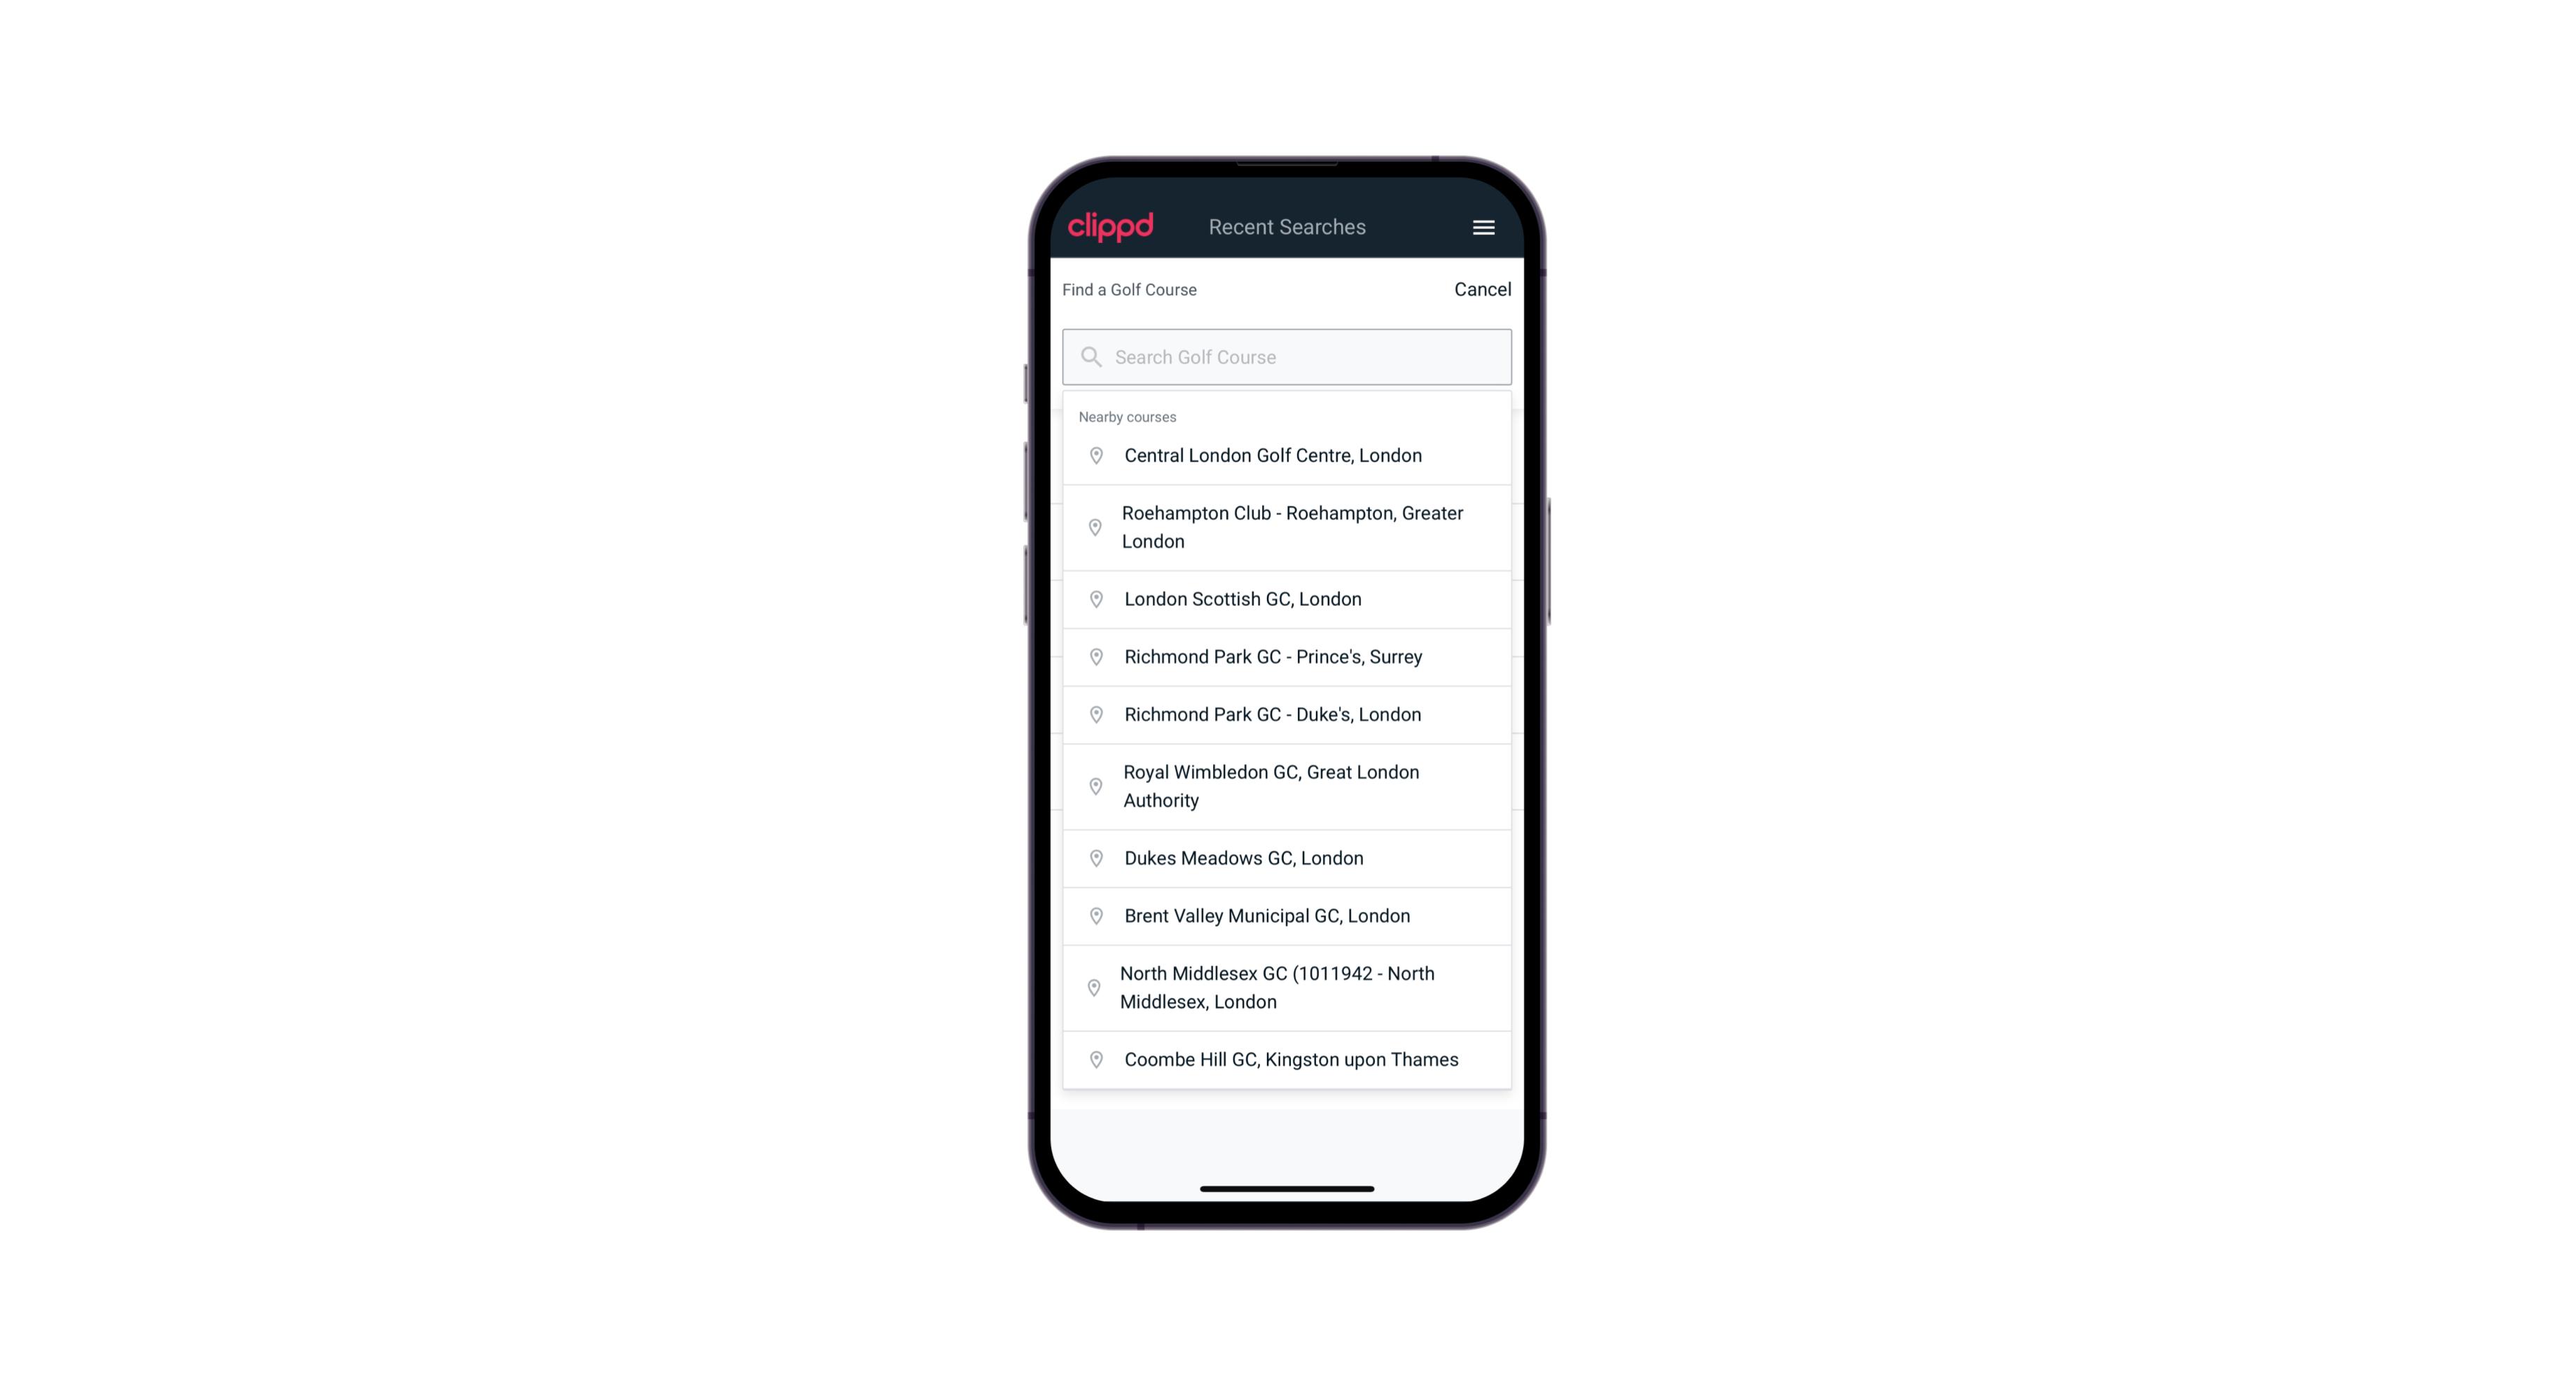The width and height of the screenshot is (2576, 1386).
Task: View Recent Searches header tab
Action: (1287, 227)
